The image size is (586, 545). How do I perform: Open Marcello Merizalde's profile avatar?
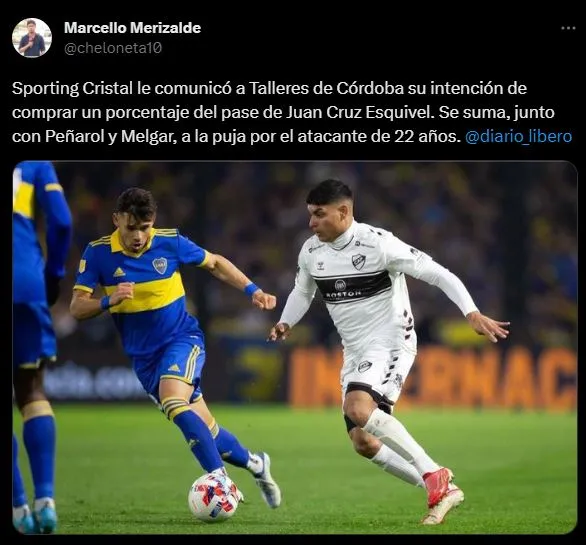pos(32,37)
